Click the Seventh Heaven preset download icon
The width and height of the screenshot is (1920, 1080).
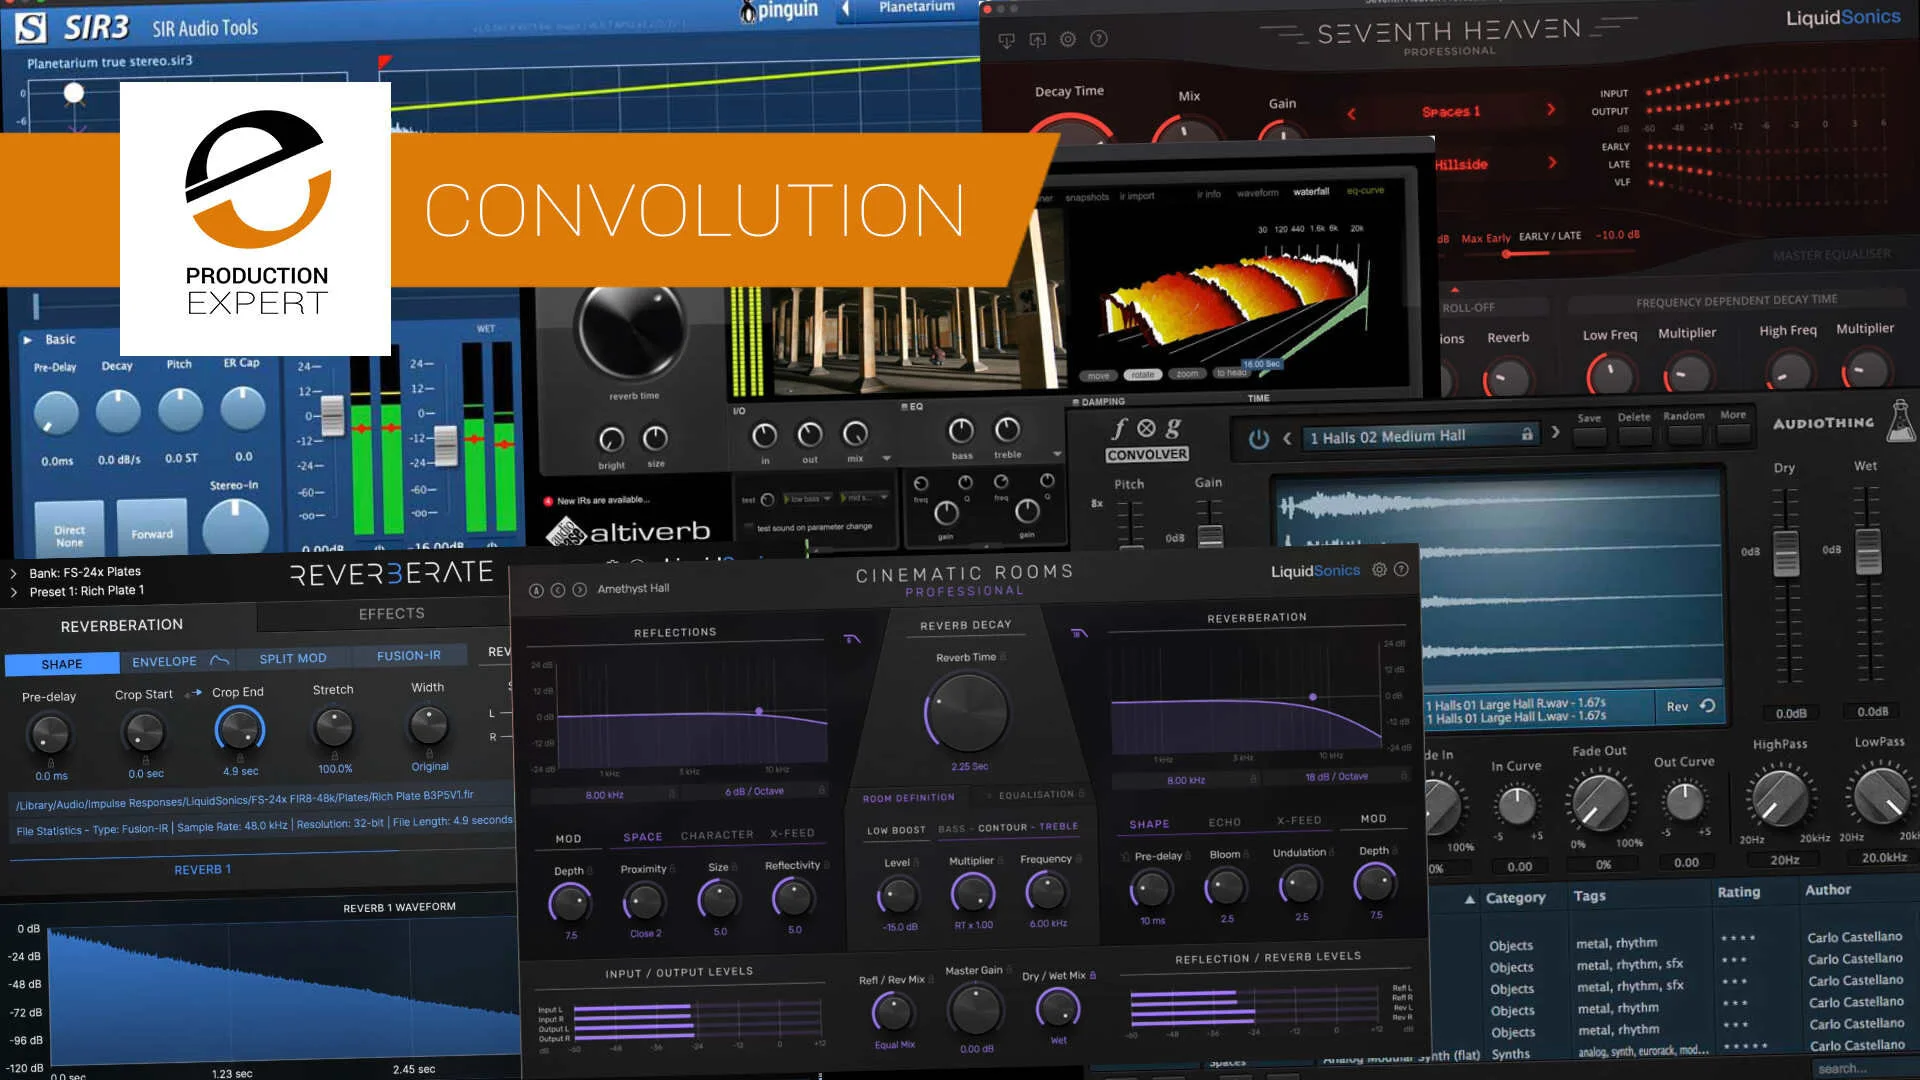coord(1007,40)
